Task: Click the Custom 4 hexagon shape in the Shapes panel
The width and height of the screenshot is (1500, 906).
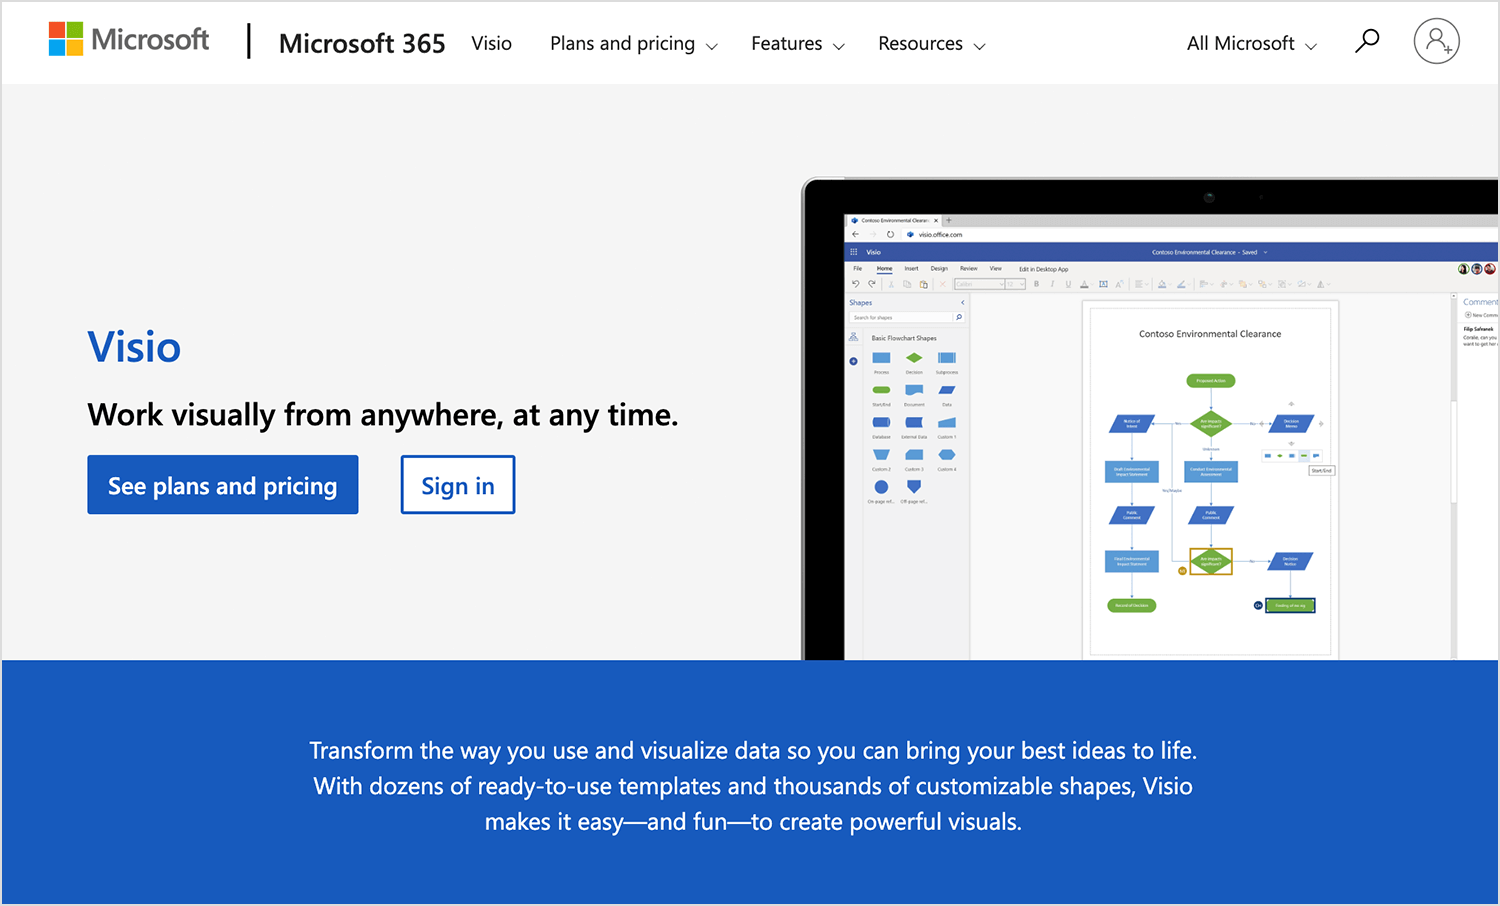Action: (947, 454)
